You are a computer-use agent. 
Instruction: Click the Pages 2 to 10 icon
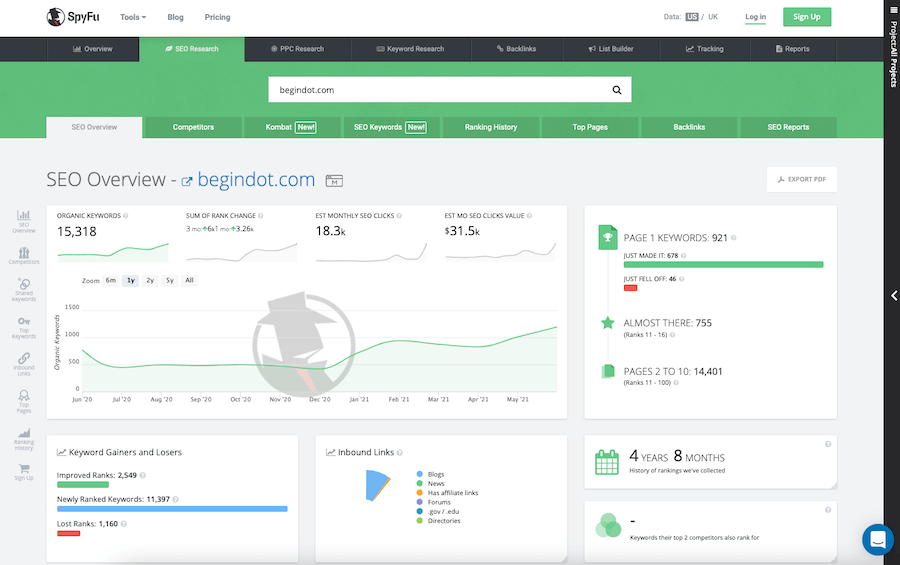point(607,371)
